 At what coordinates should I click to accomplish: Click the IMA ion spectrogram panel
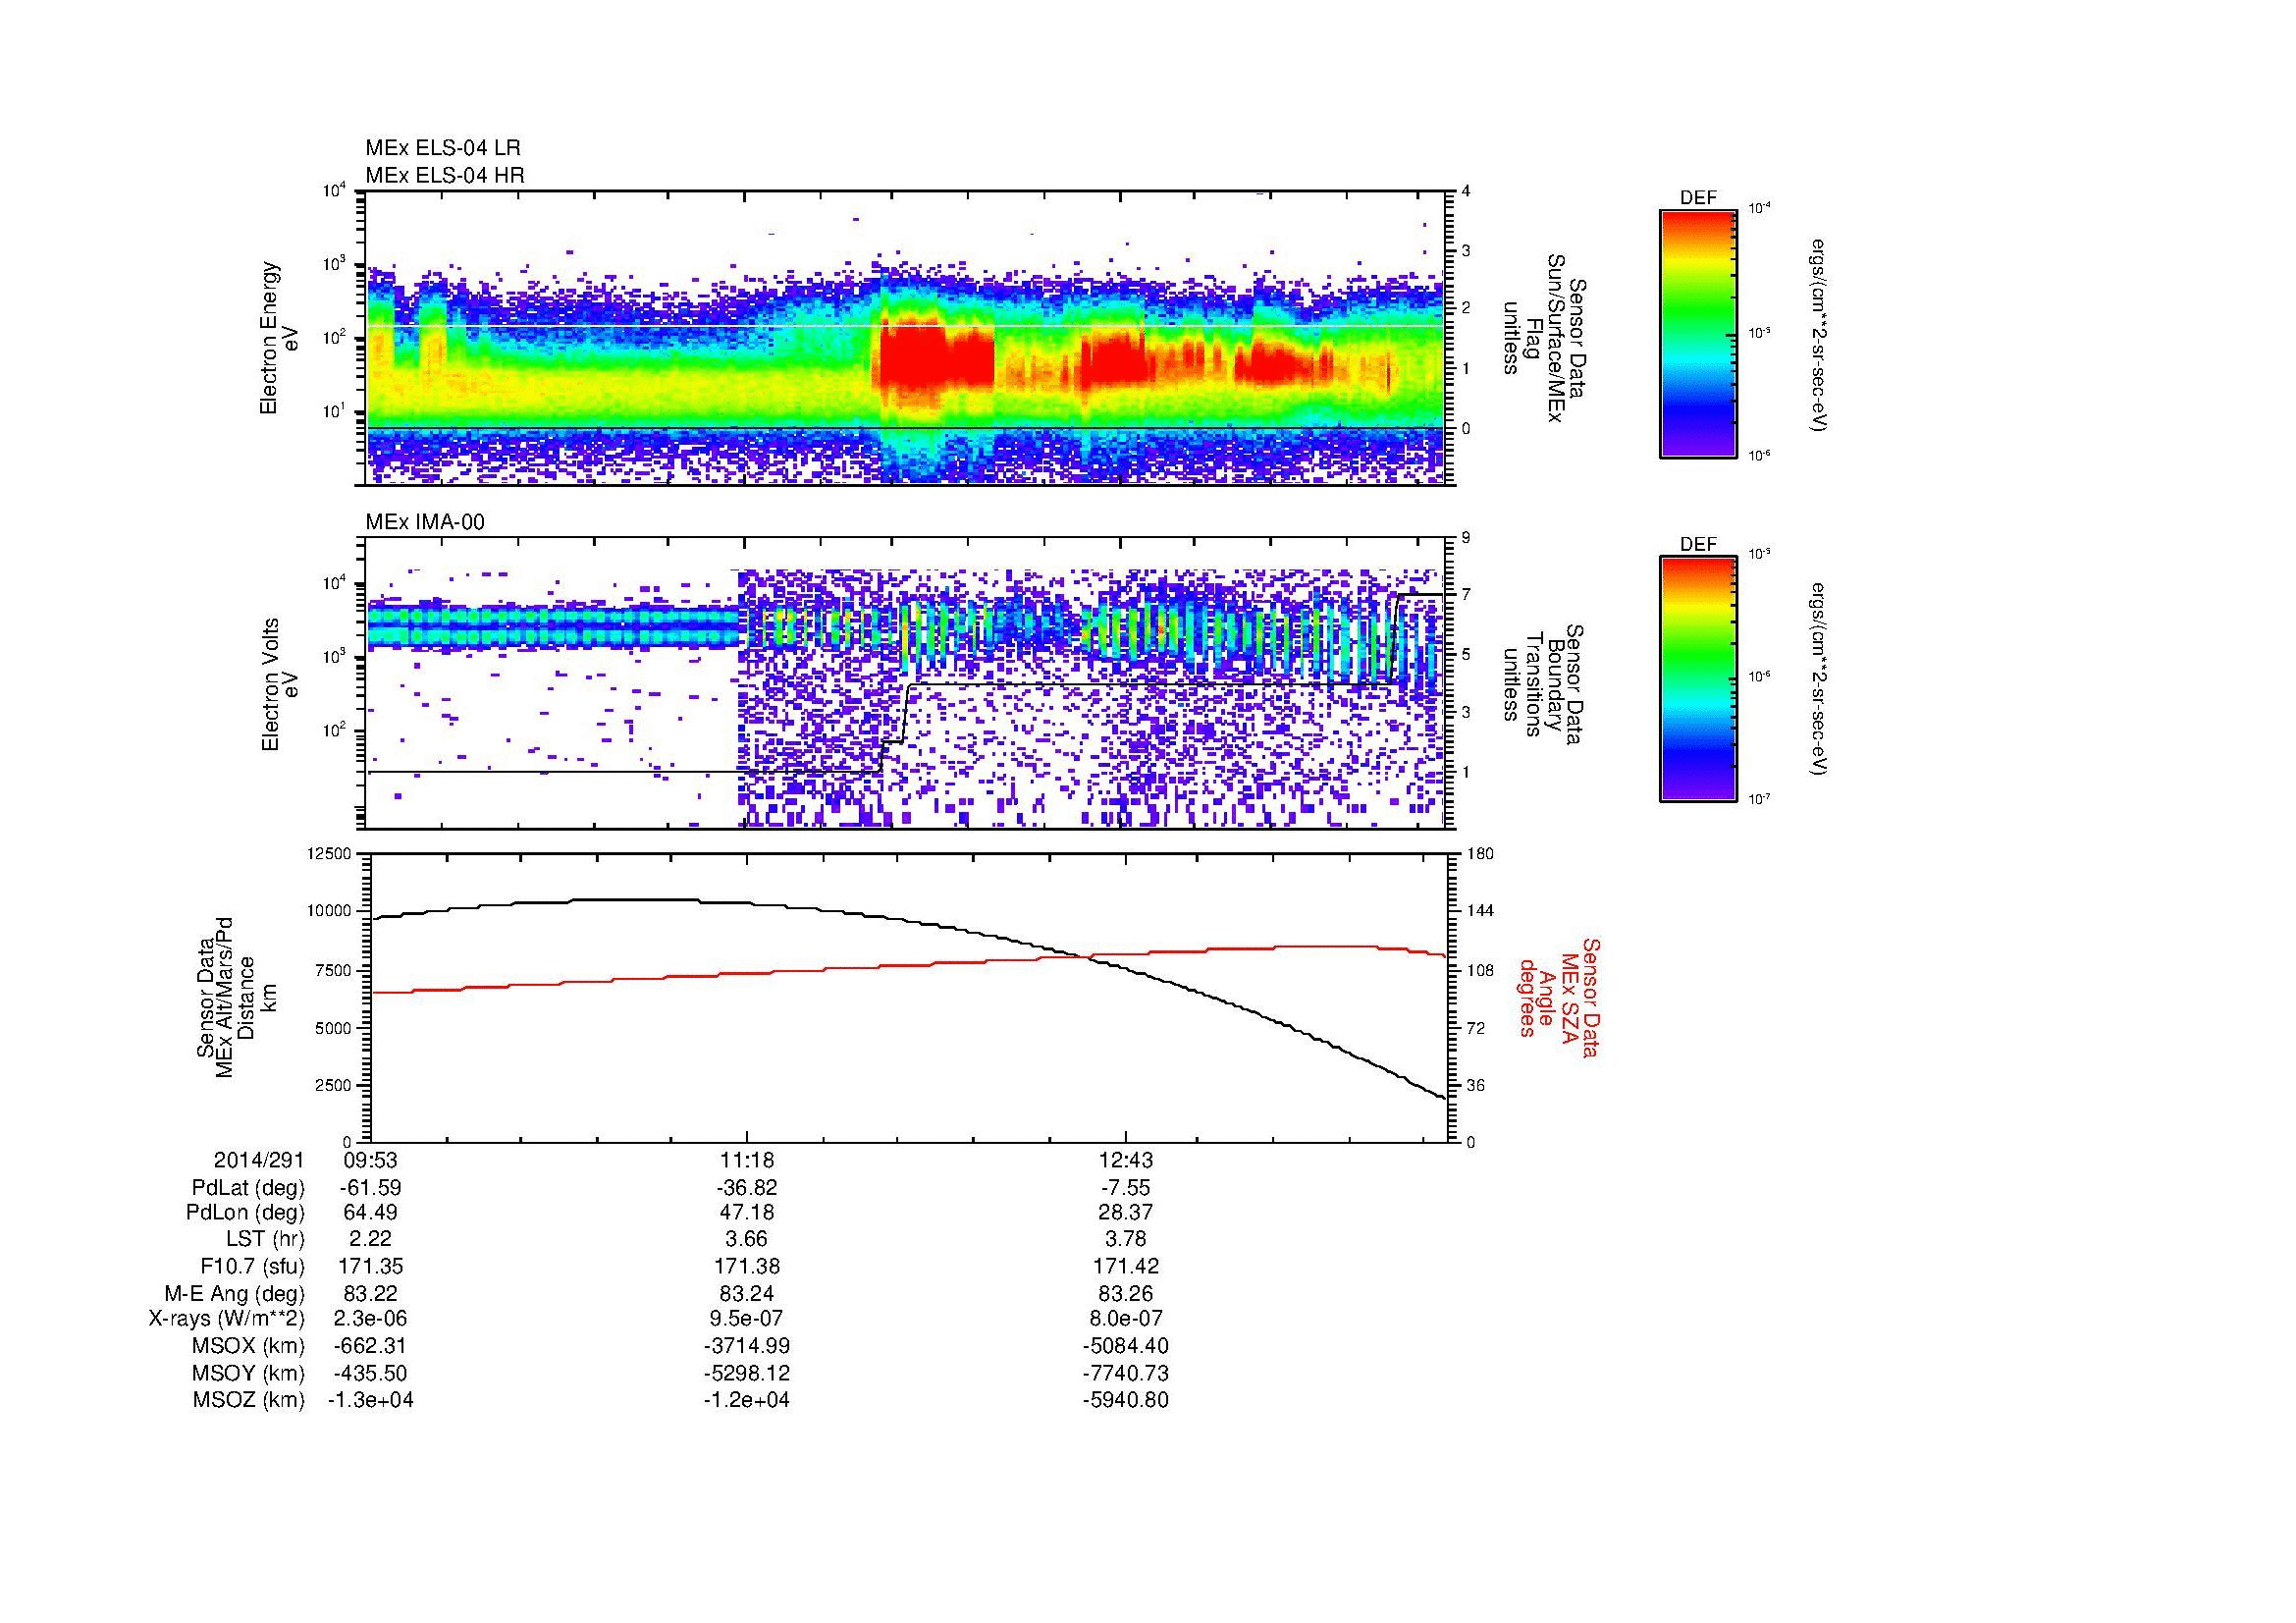point(907,683)
